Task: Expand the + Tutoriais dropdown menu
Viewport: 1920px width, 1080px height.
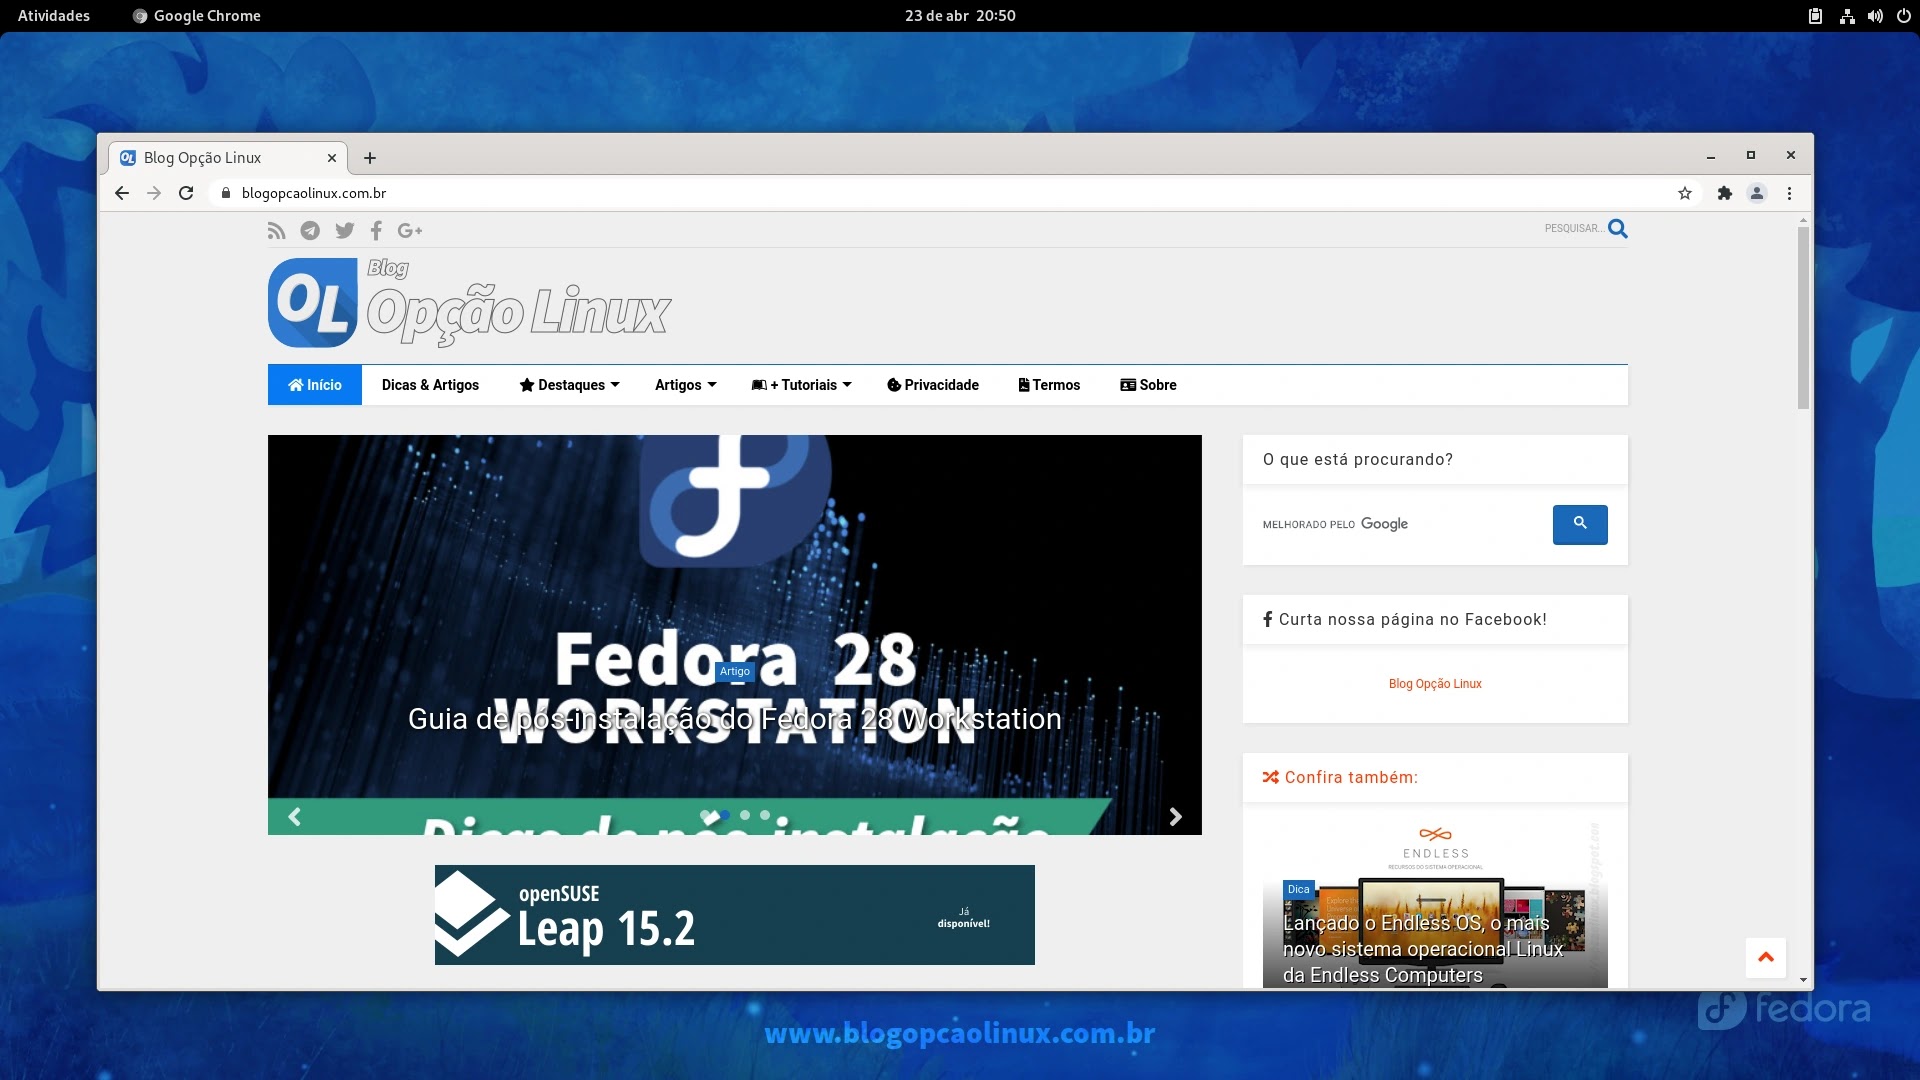Action: (x=802, y=385)
